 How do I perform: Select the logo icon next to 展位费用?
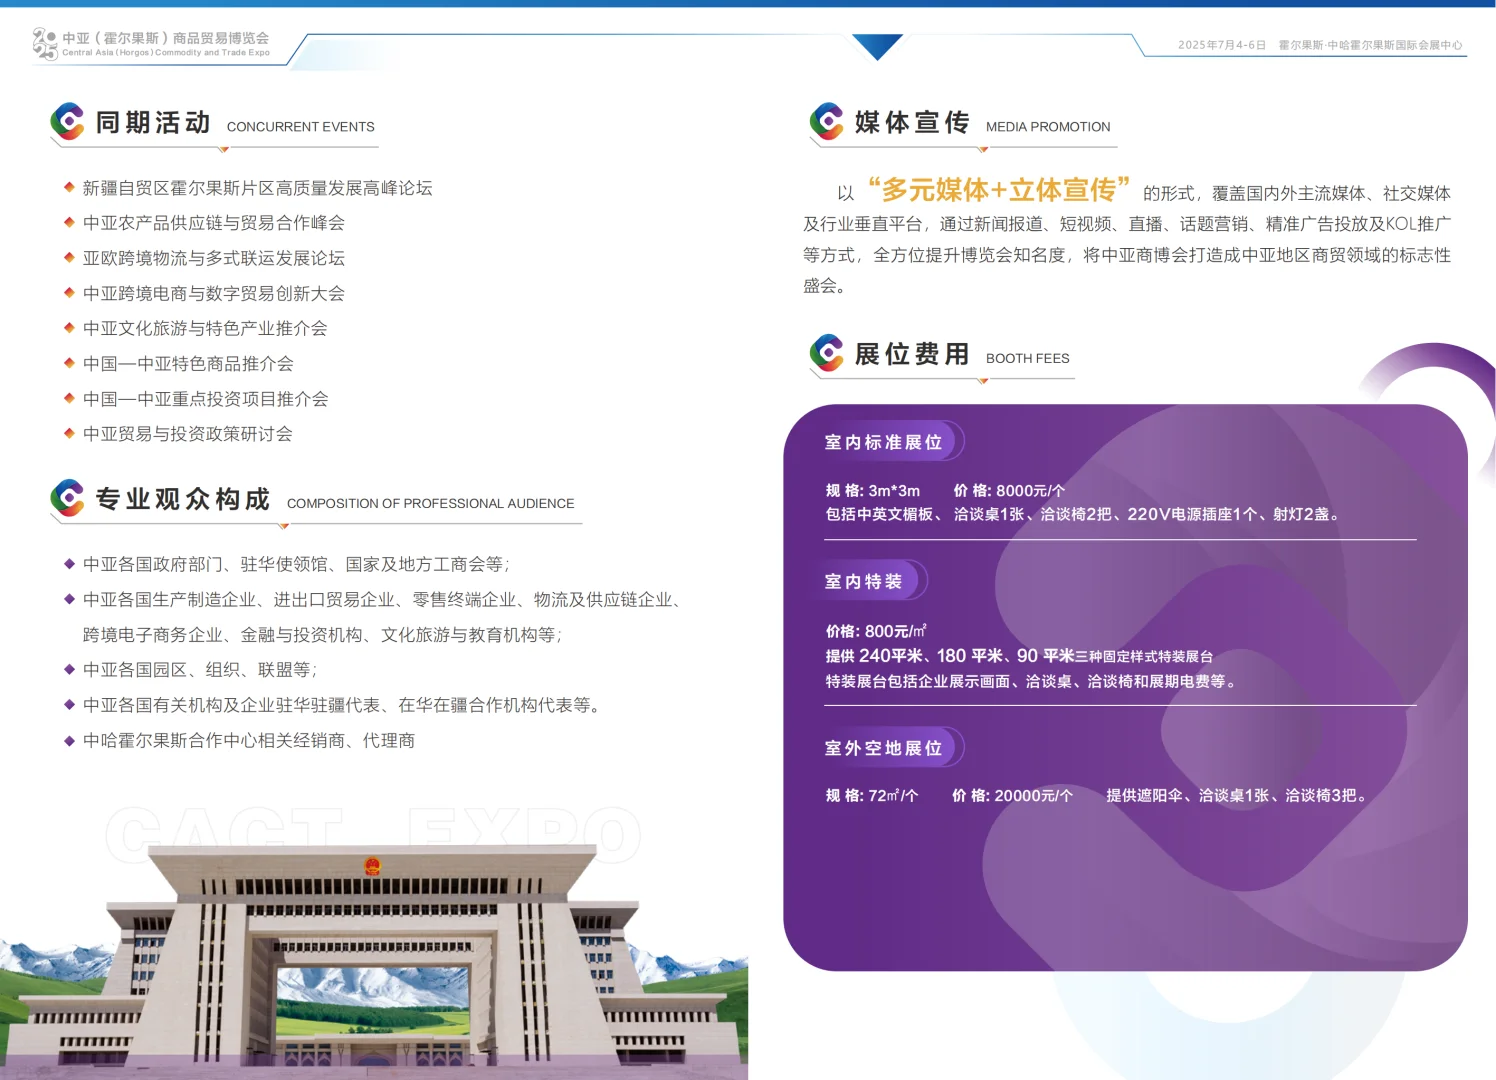[827, 354]
